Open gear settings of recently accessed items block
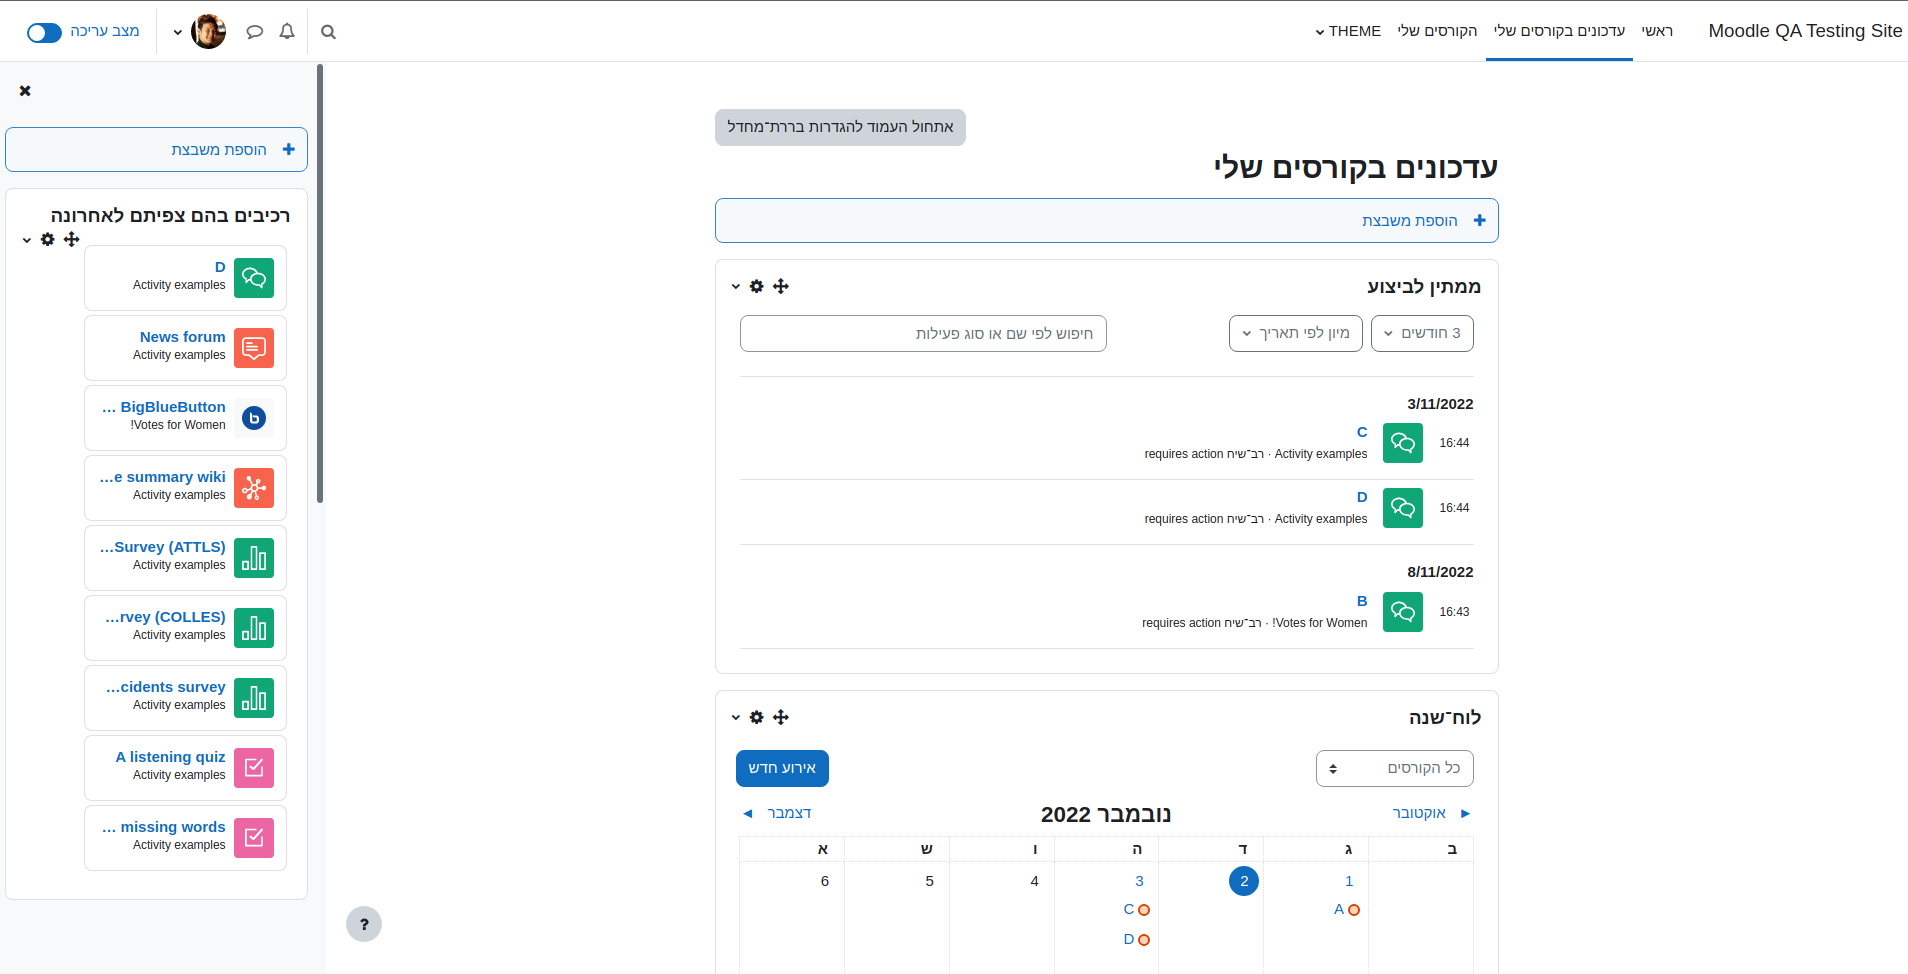The width and height of the screenshot is (1908, 974). coord(47,239)
